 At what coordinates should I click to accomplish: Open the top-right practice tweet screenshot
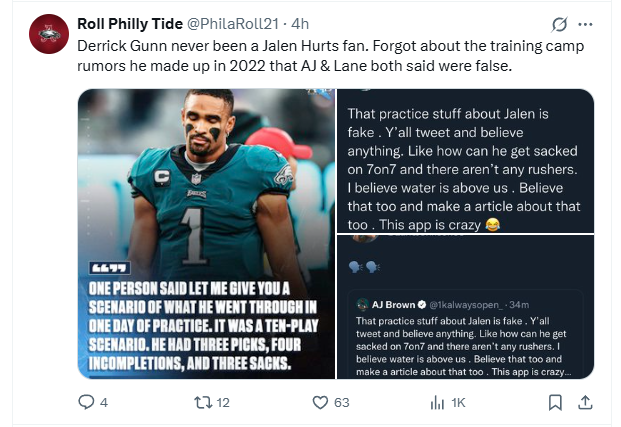pos(468,160)
